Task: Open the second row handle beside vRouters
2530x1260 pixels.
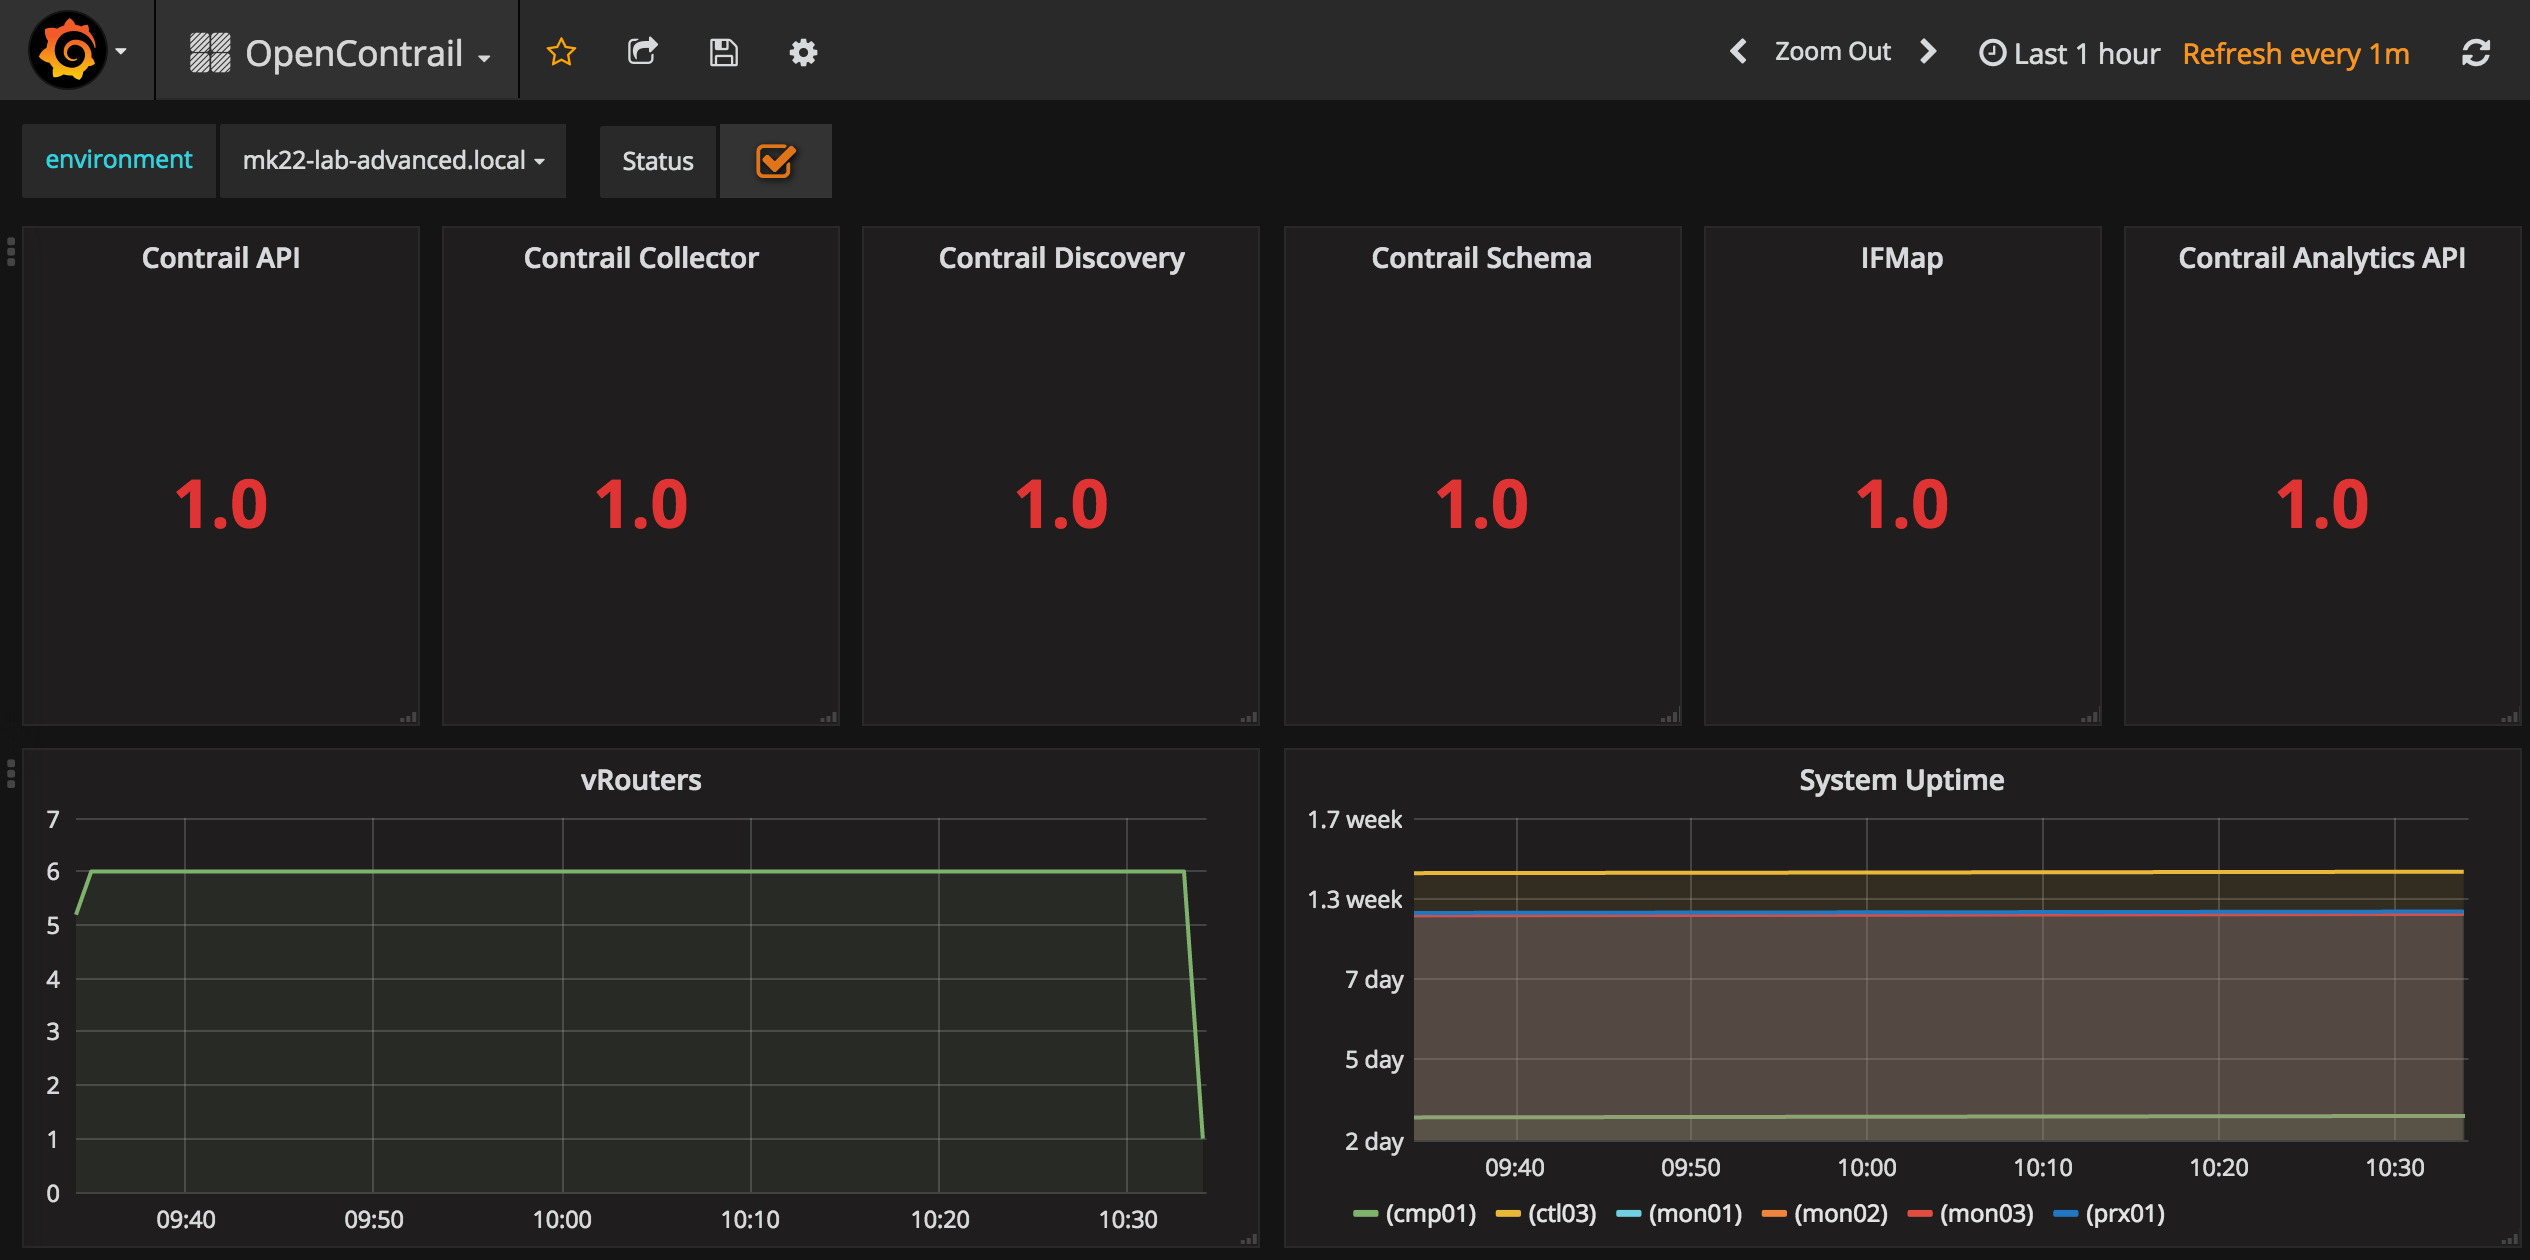Action: 11,773
